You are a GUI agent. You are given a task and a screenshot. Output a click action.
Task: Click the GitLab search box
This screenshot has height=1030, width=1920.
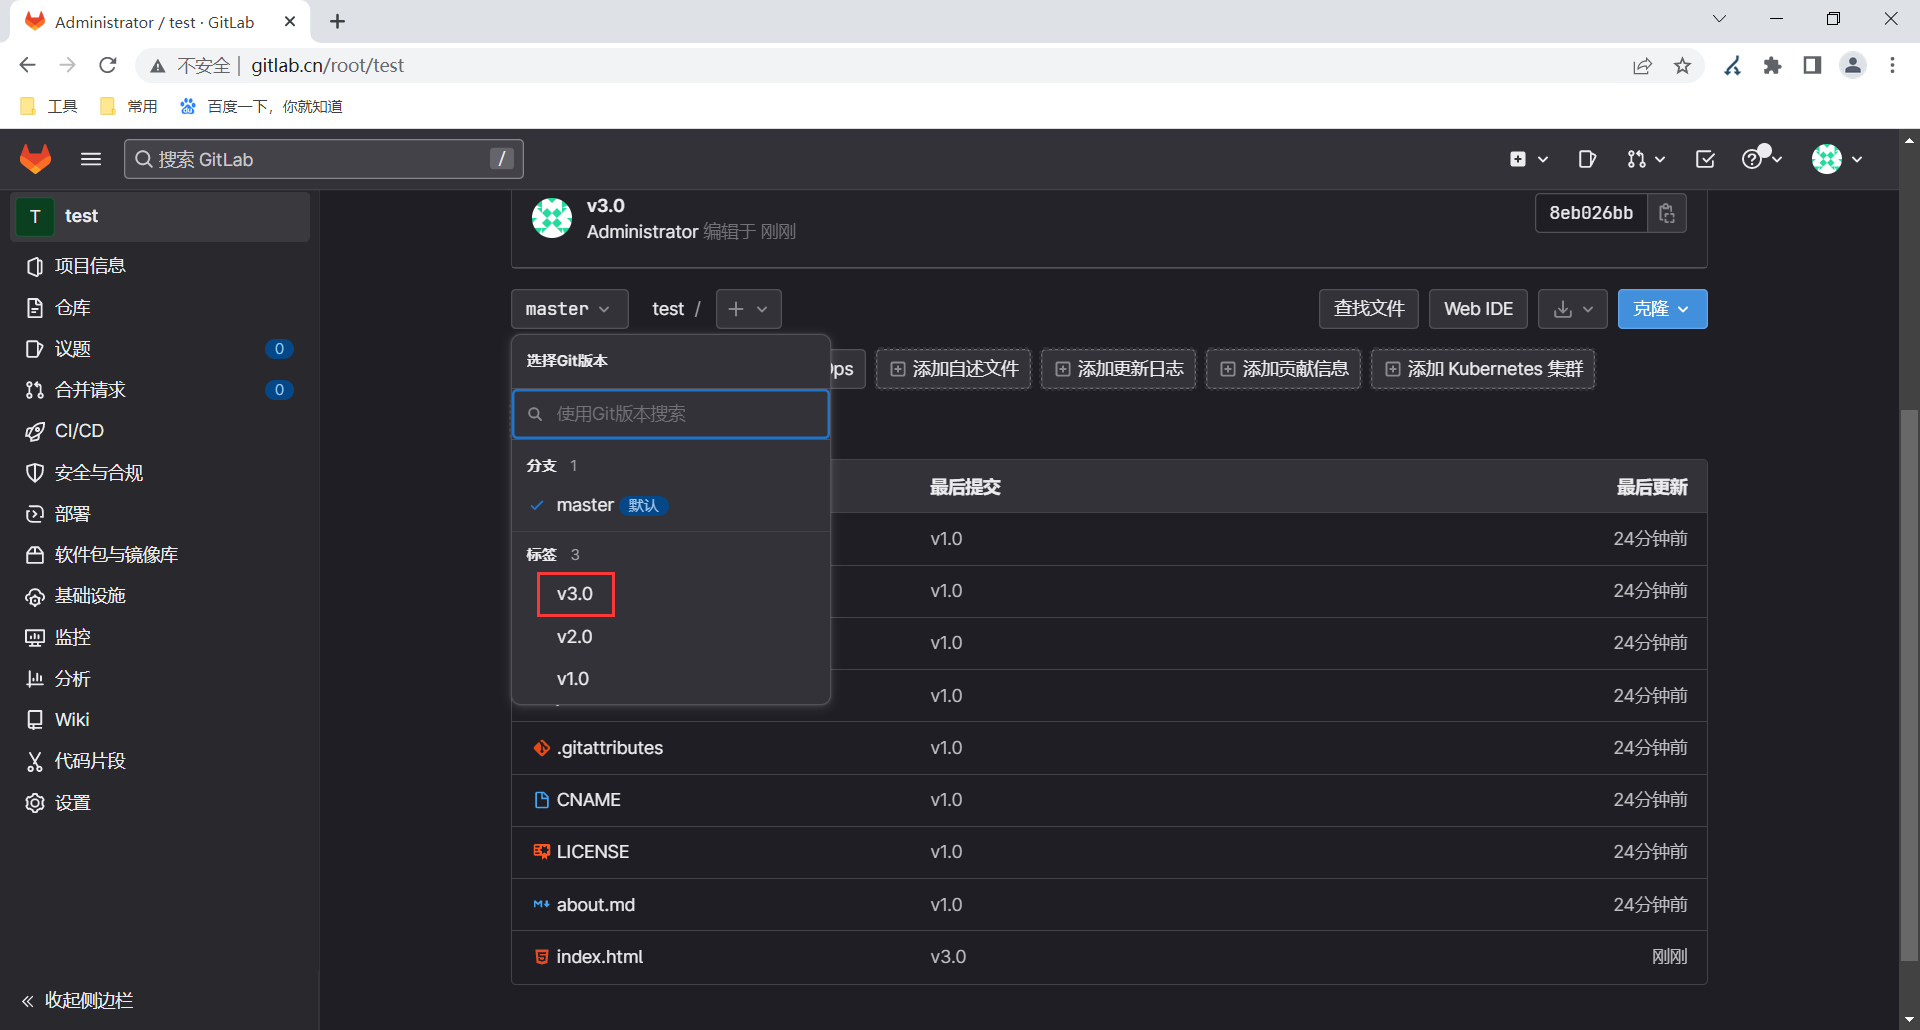(324, 159)
